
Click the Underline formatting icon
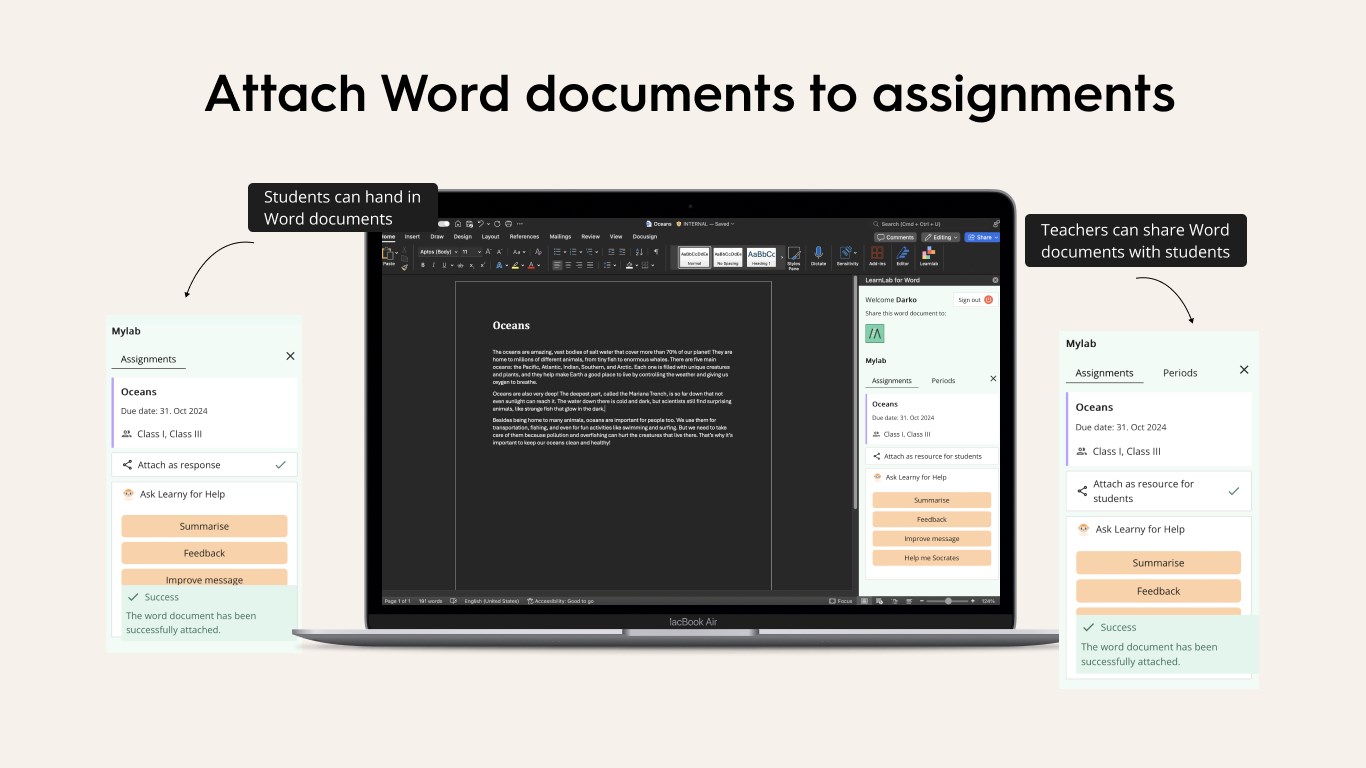[444, 265]
